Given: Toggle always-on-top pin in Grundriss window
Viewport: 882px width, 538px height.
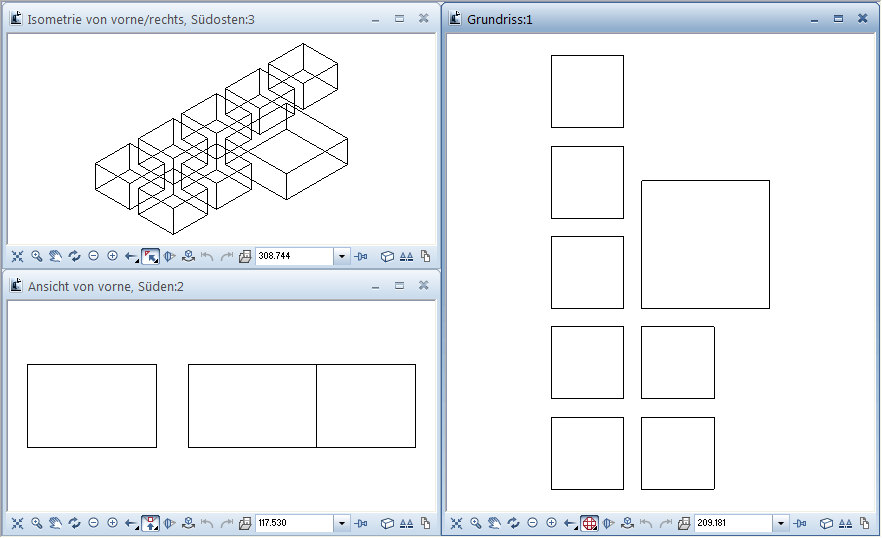Looking at the screenshot, I should click(799, 523).
